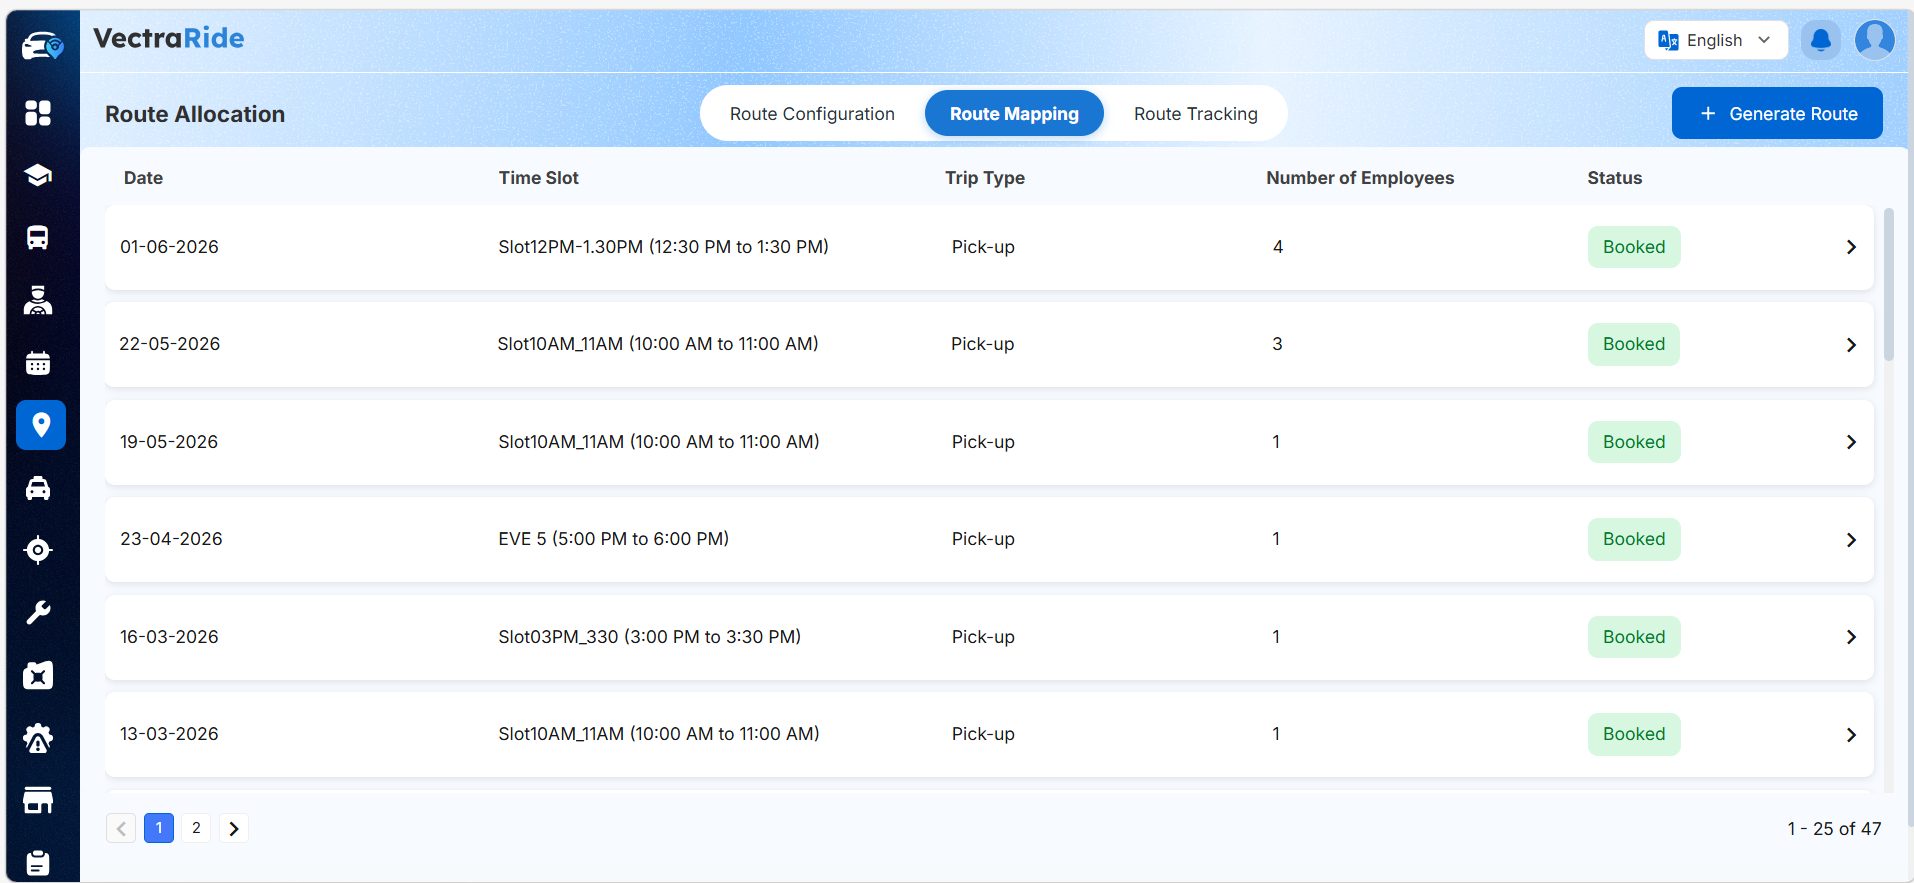Expand the 16-03-2026 route row
This screenshot has width=1914, height=883.
pos(1851,637)
